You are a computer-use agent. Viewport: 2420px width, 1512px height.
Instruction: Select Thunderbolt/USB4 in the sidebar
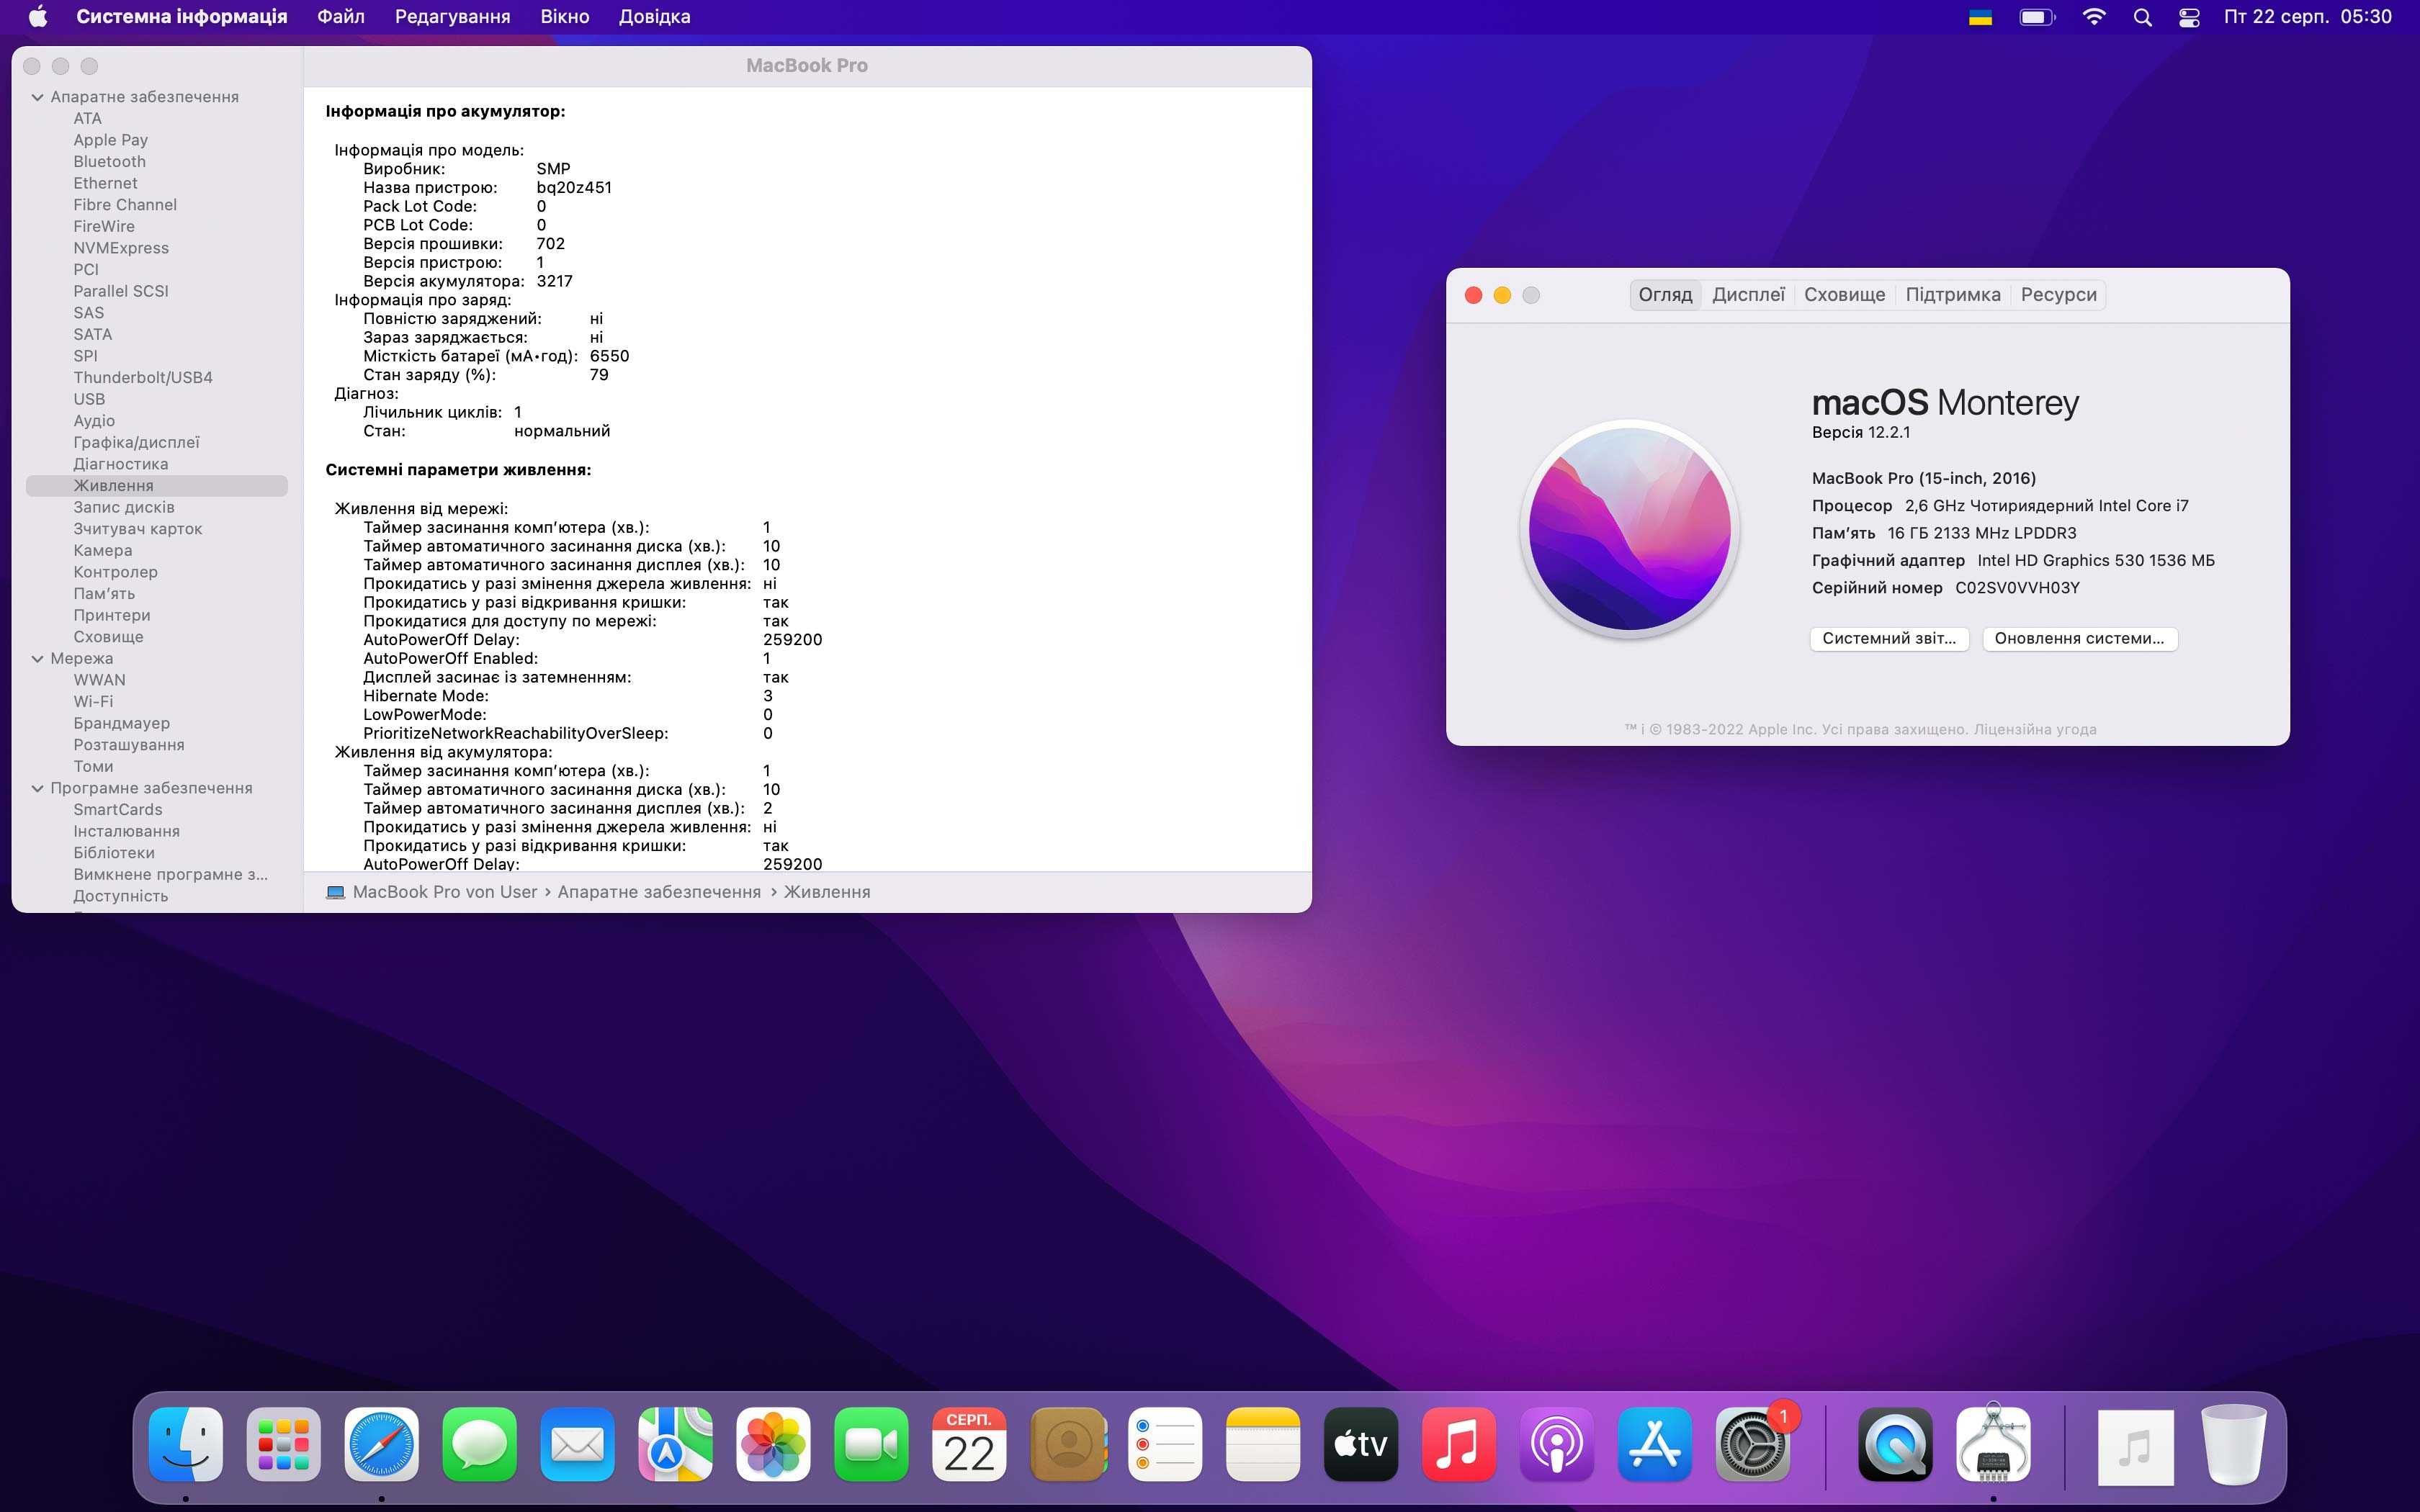[142, 377]
